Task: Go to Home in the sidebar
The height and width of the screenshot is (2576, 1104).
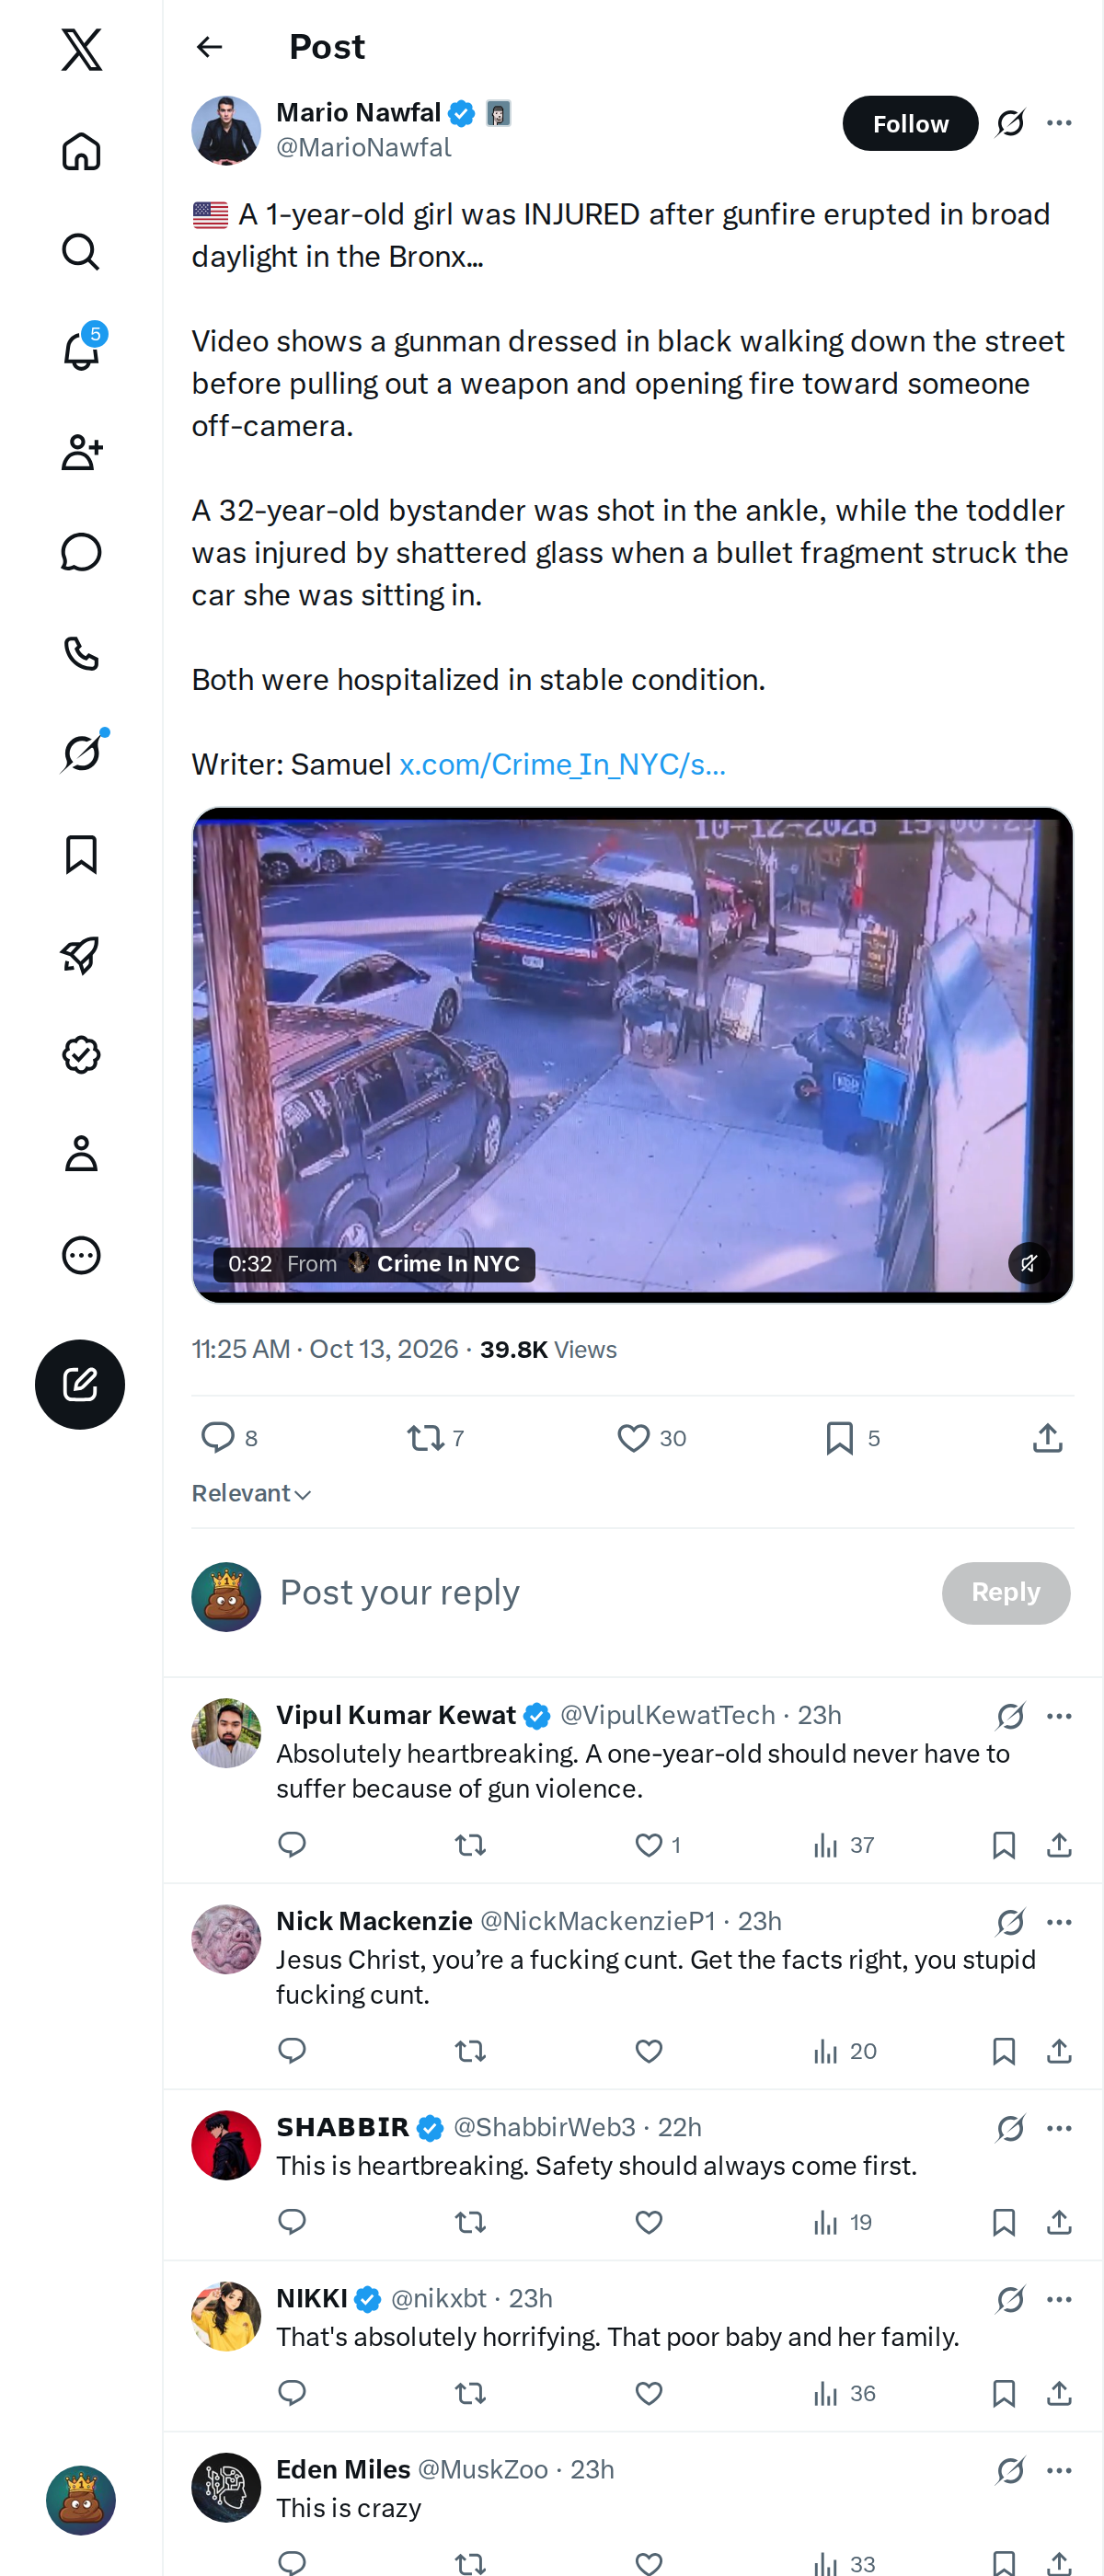Action: (81, 151)
